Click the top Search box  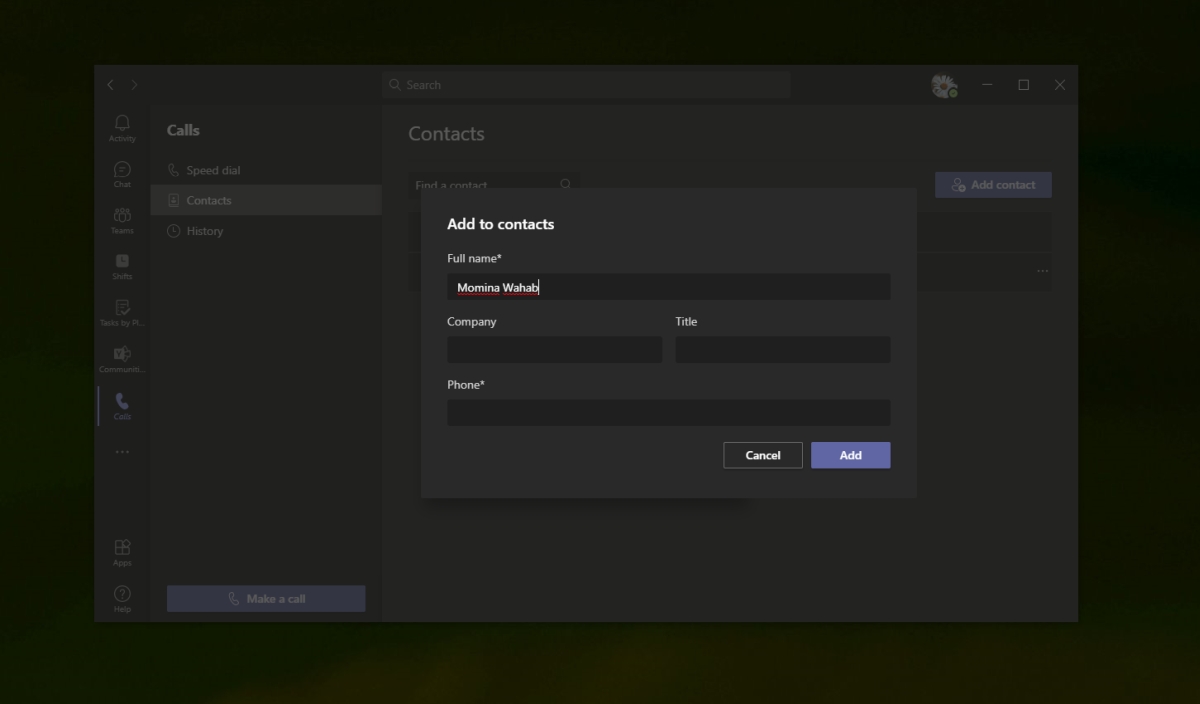click(x=586, y=85)
